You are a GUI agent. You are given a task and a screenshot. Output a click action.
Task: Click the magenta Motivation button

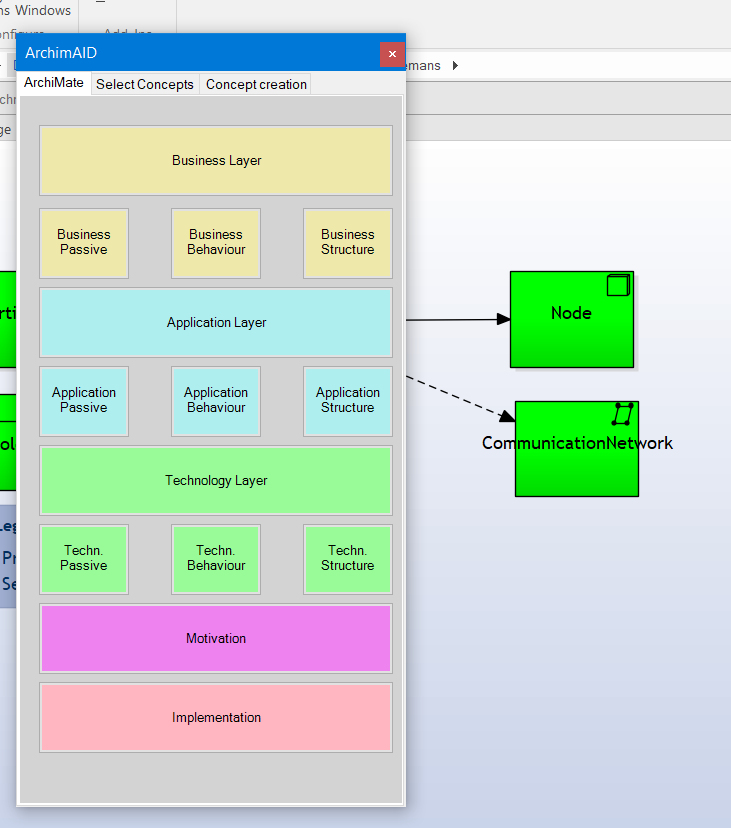pyautogui.click(x=216, y=638)
